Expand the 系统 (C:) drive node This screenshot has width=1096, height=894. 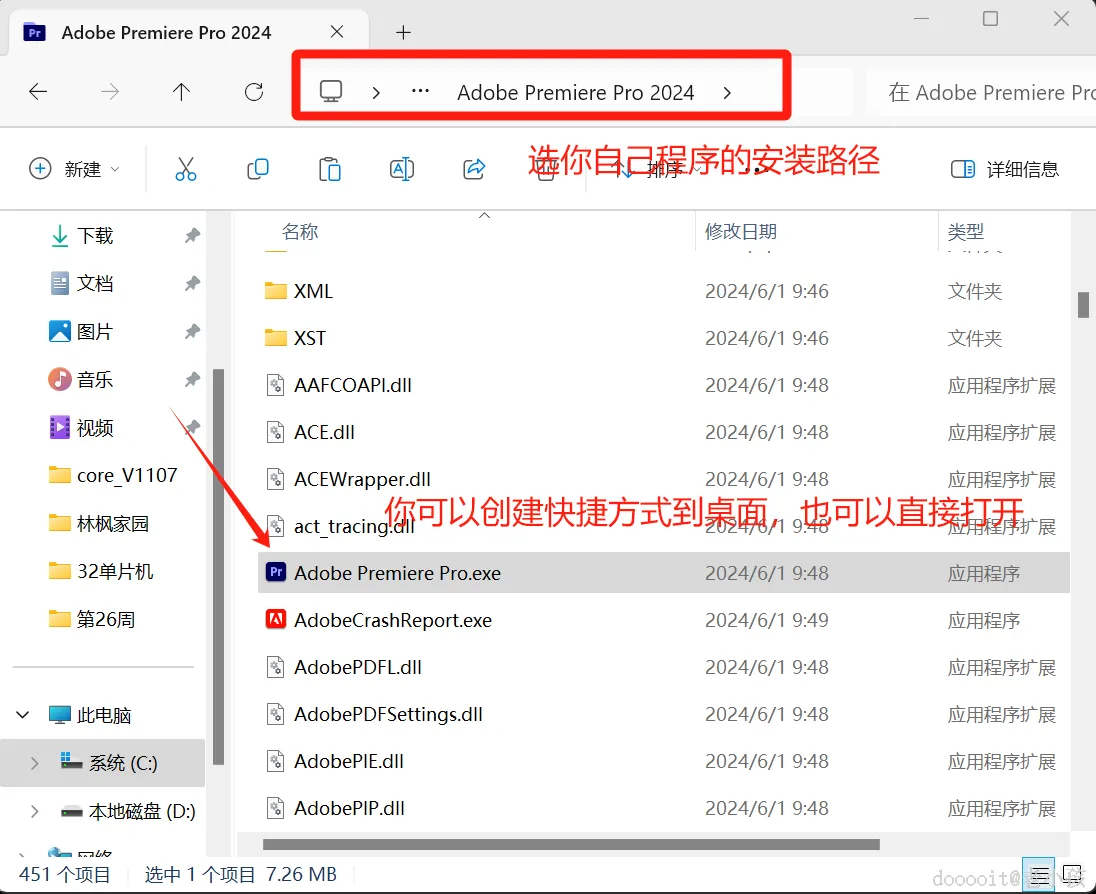pyautogui.click(x=34, y=763)
